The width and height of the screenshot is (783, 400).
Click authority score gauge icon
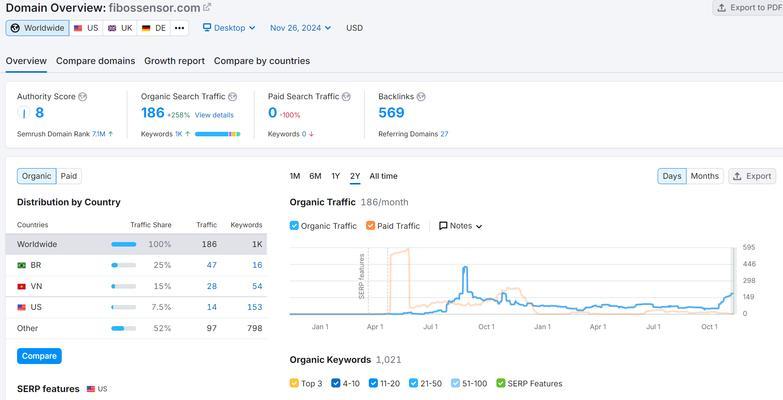23,113
